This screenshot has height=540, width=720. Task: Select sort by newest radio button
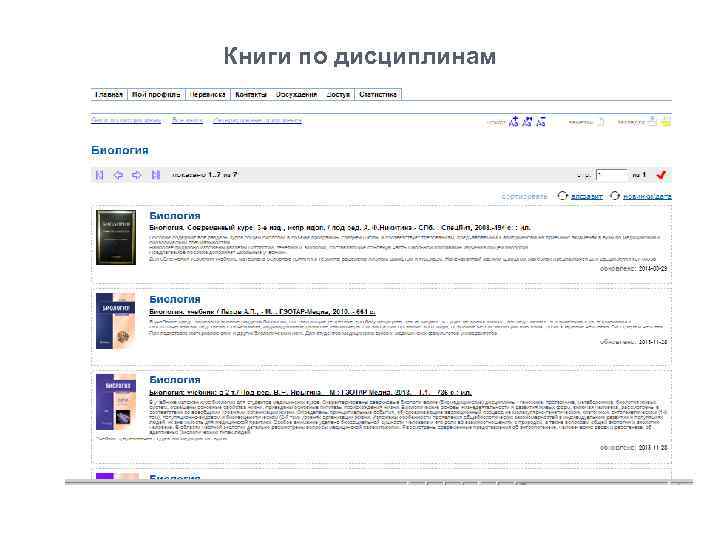[x=614, y=196]
